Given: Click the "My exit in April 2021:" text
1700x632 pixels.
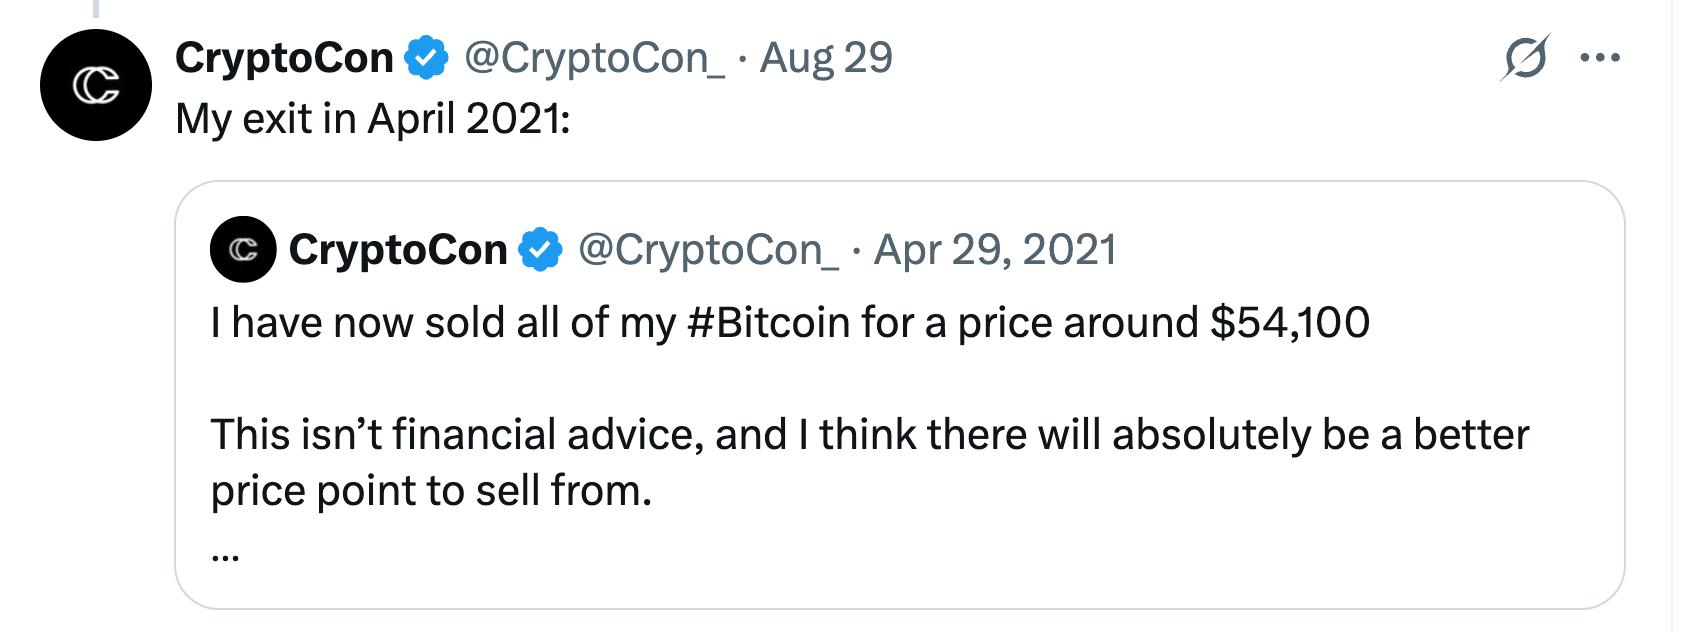Looking at the screenshot, I should [372, 119].
